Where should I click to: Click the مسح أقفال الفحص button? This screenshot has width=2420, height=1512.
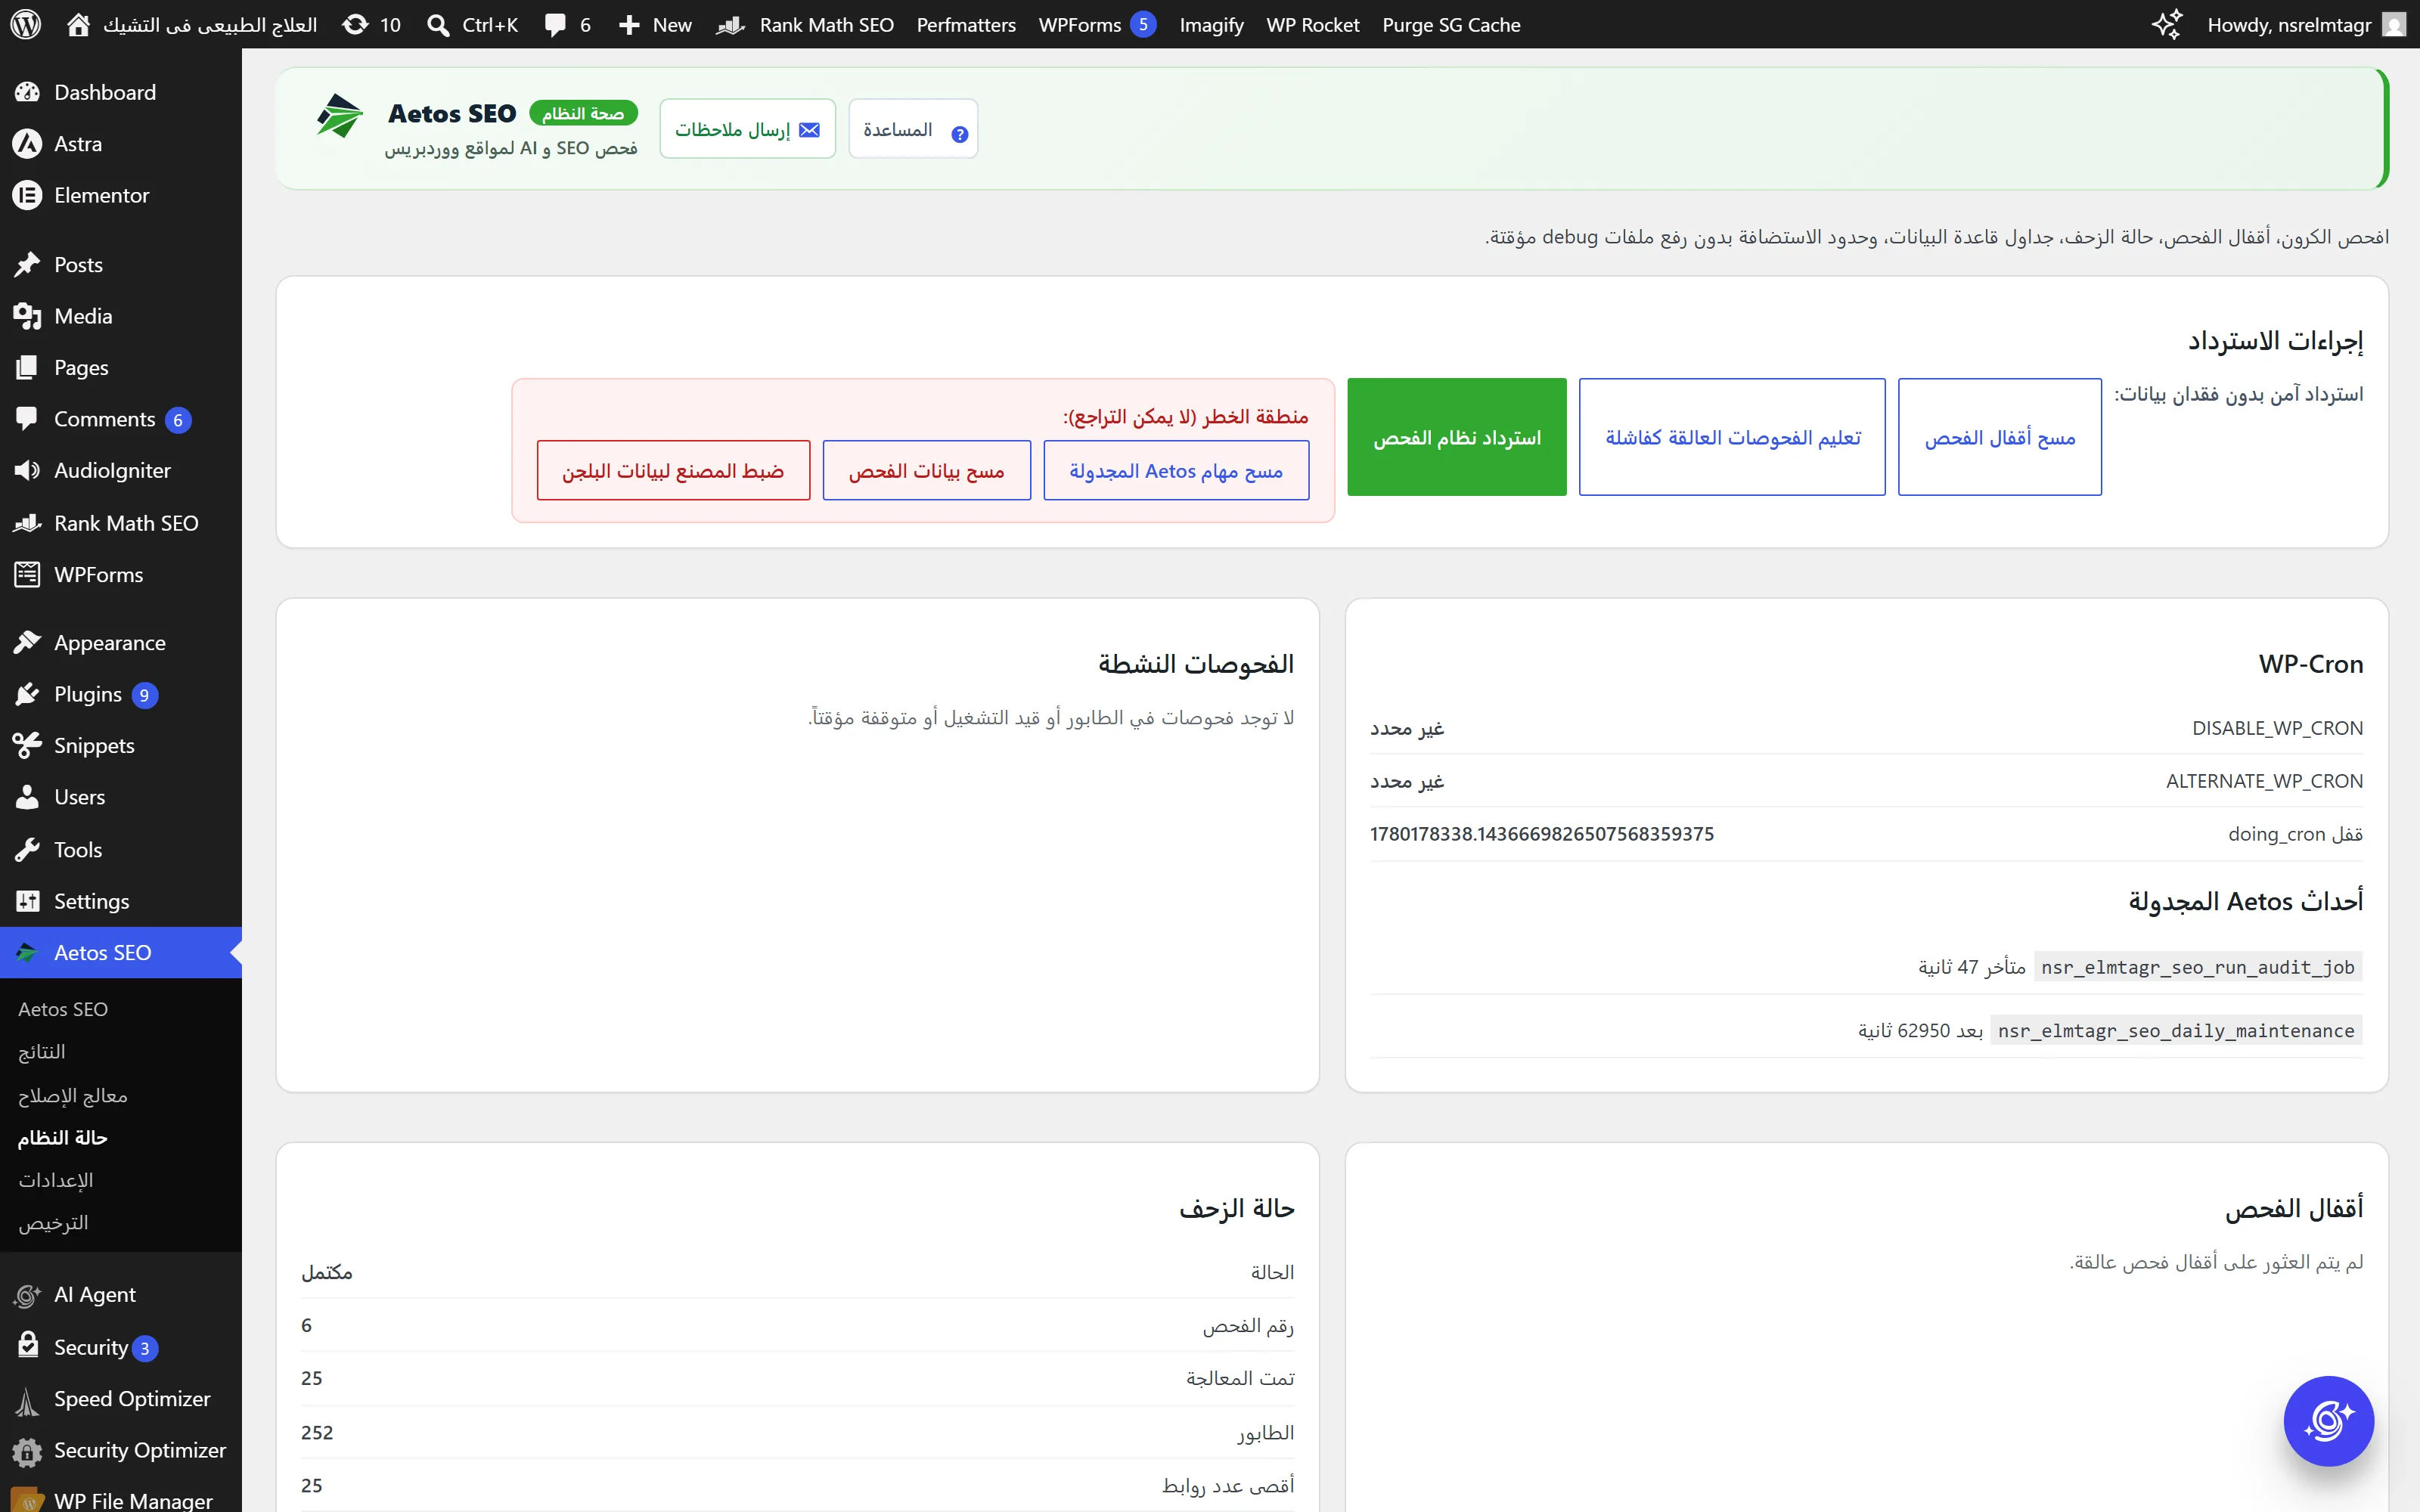[2000, 437]
